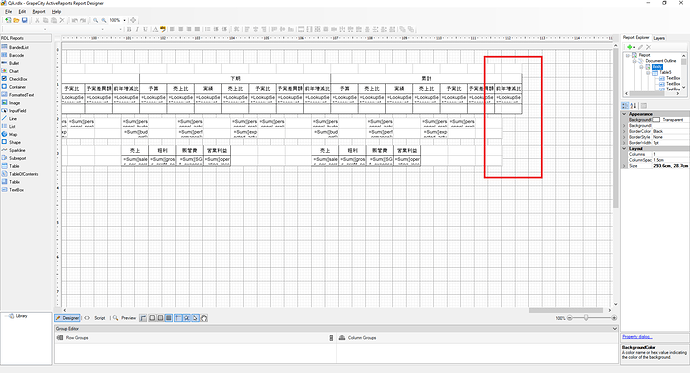Click the Copy icon in toolbar
690x373 pixels.
coord(45,20)
